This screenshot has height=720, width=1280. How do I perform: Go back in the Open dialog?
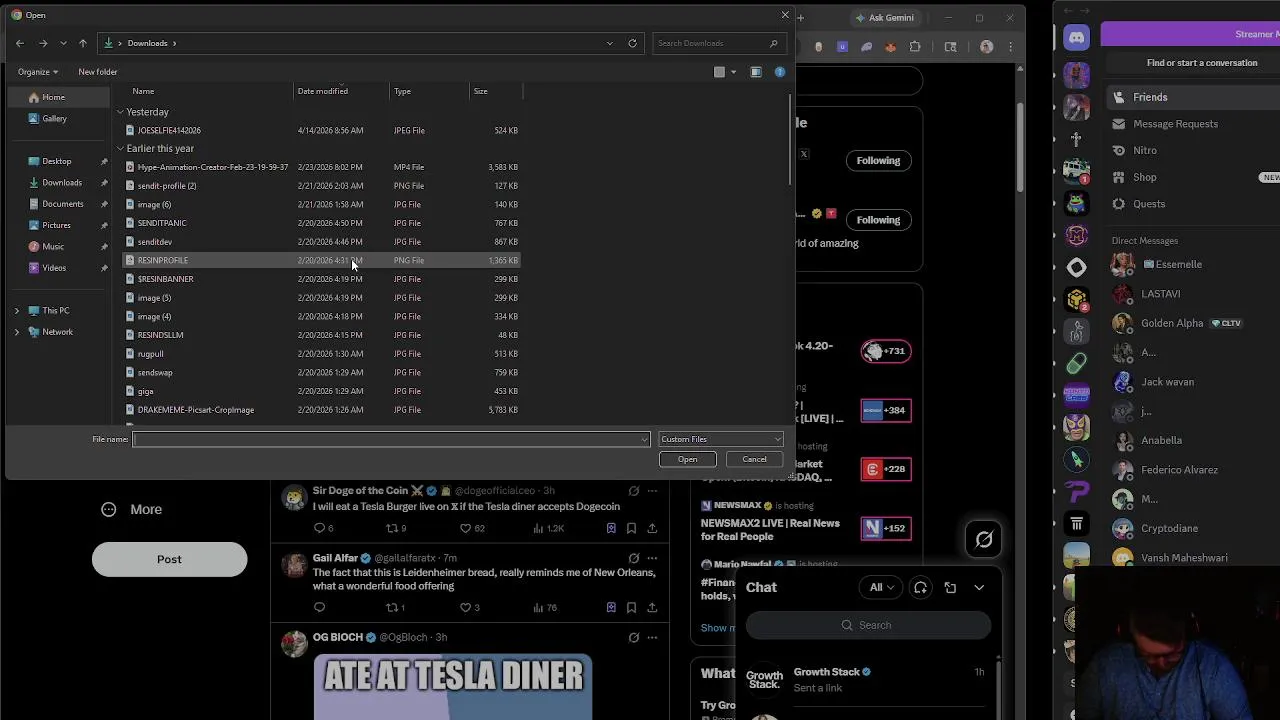coord(20,43)
